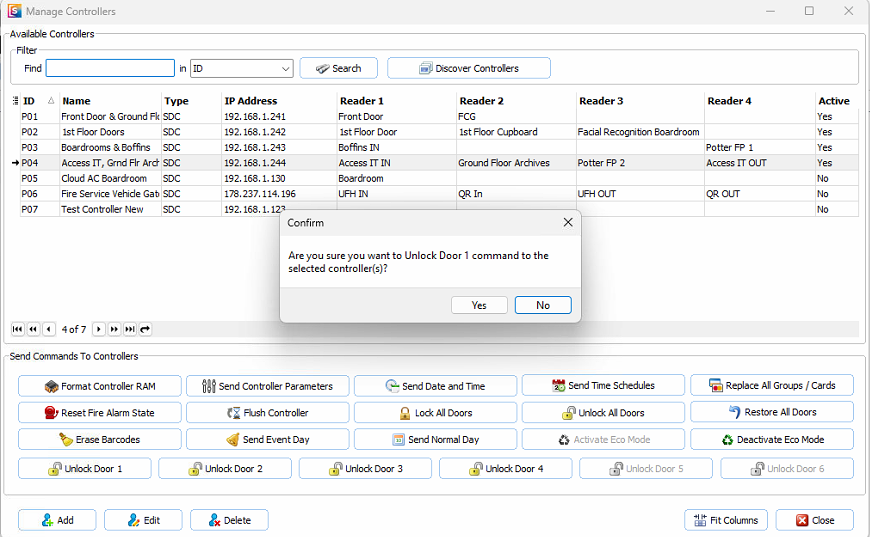Click Unlock Door 1 button

click(85, 469)
